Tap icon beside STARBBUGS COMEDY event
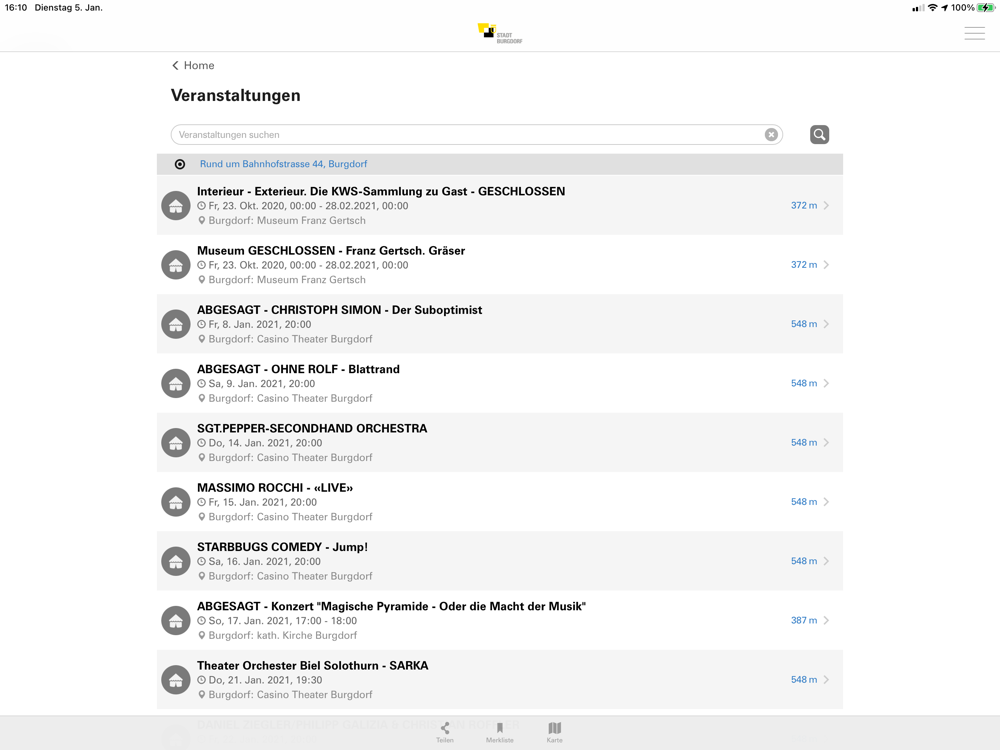The width and height of the screenshot is (1000, 750). click(176, 561)
